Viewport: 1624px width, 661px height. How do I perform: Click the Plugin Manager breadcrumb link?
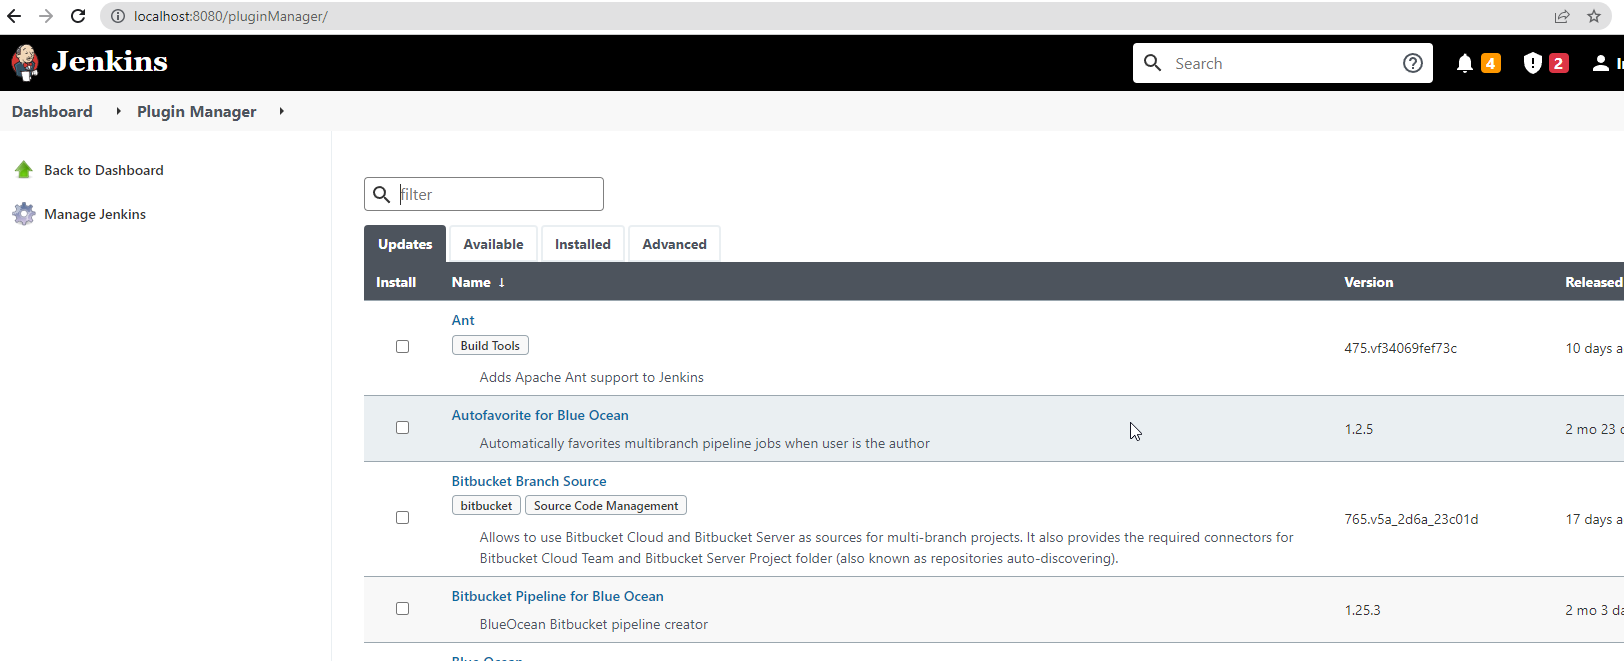pyautogui.click(x=196, y=111)
